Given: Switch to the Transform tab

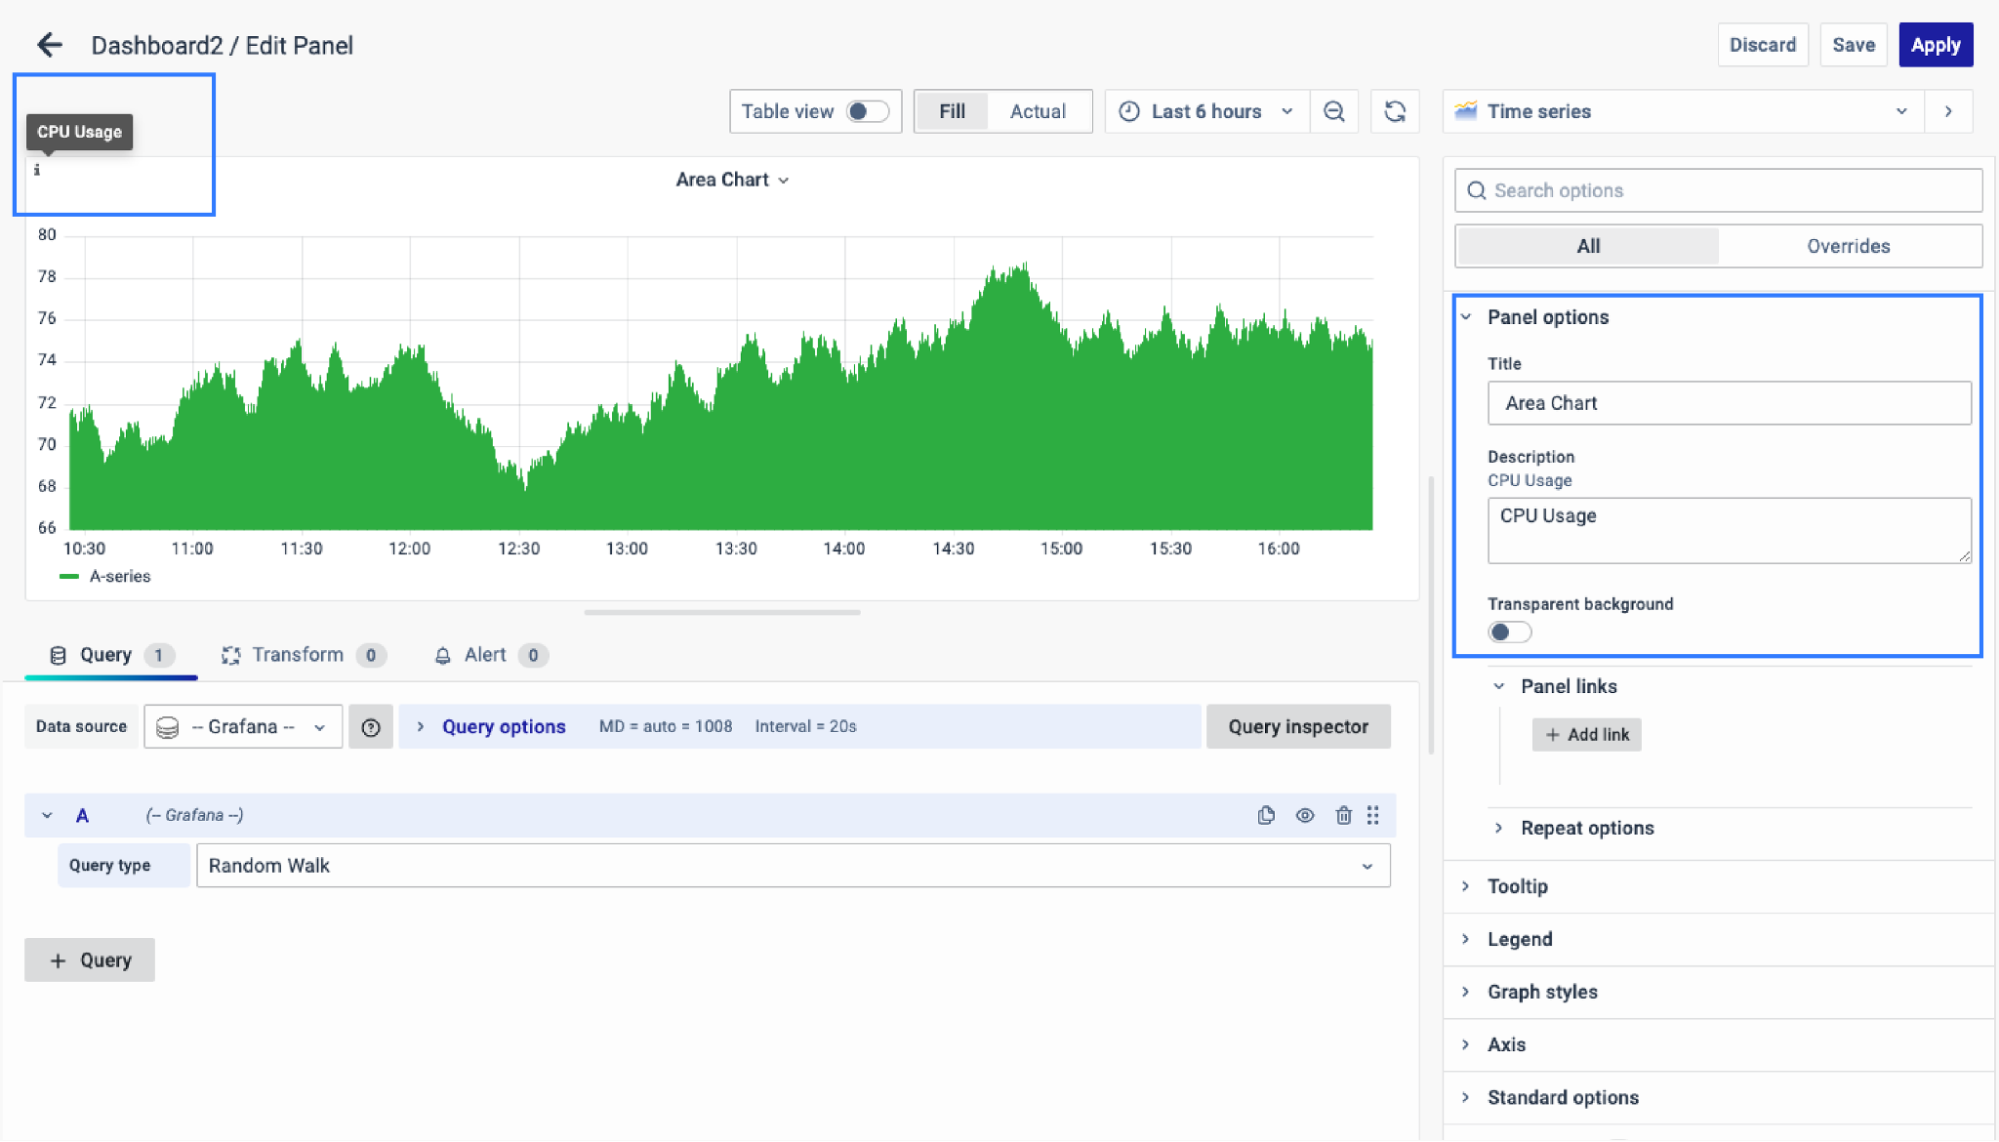Looking at the screenshot, I should (x=298, y=655).
